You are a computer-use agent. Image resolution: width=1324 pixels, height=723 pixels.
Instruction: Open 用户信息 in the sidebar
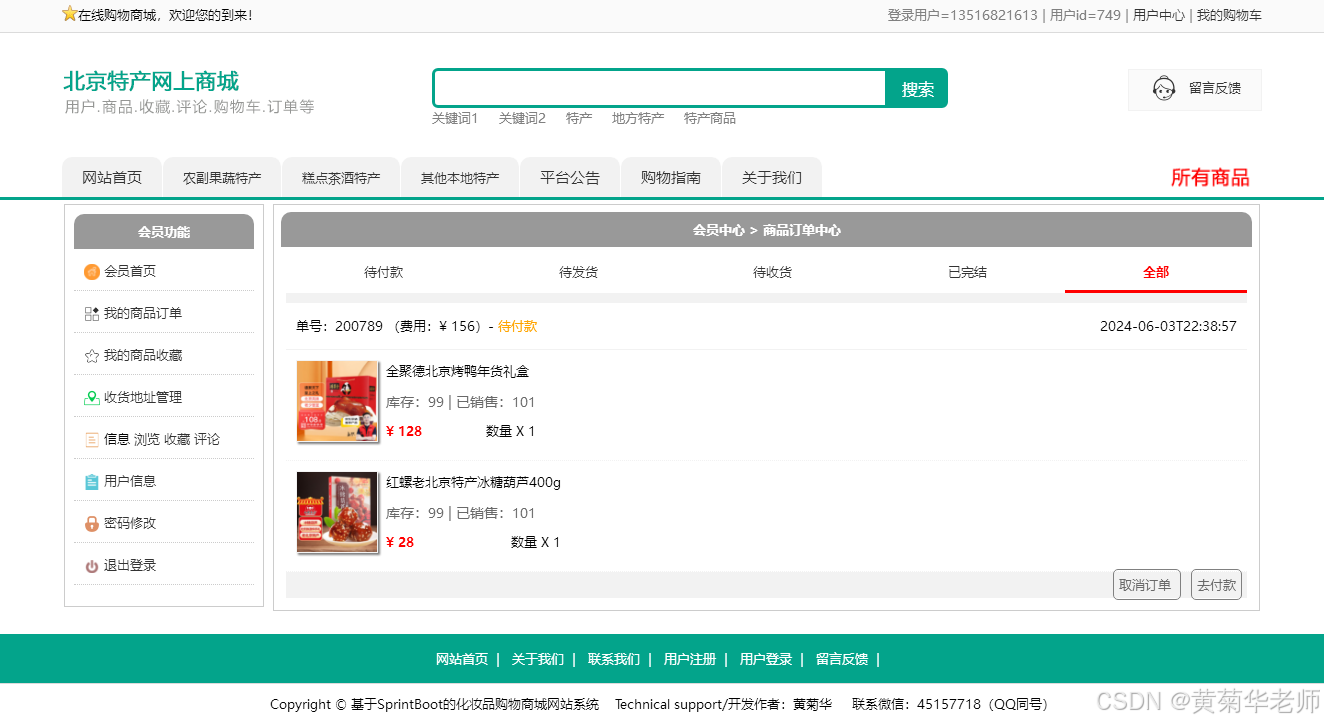[130, 482]
